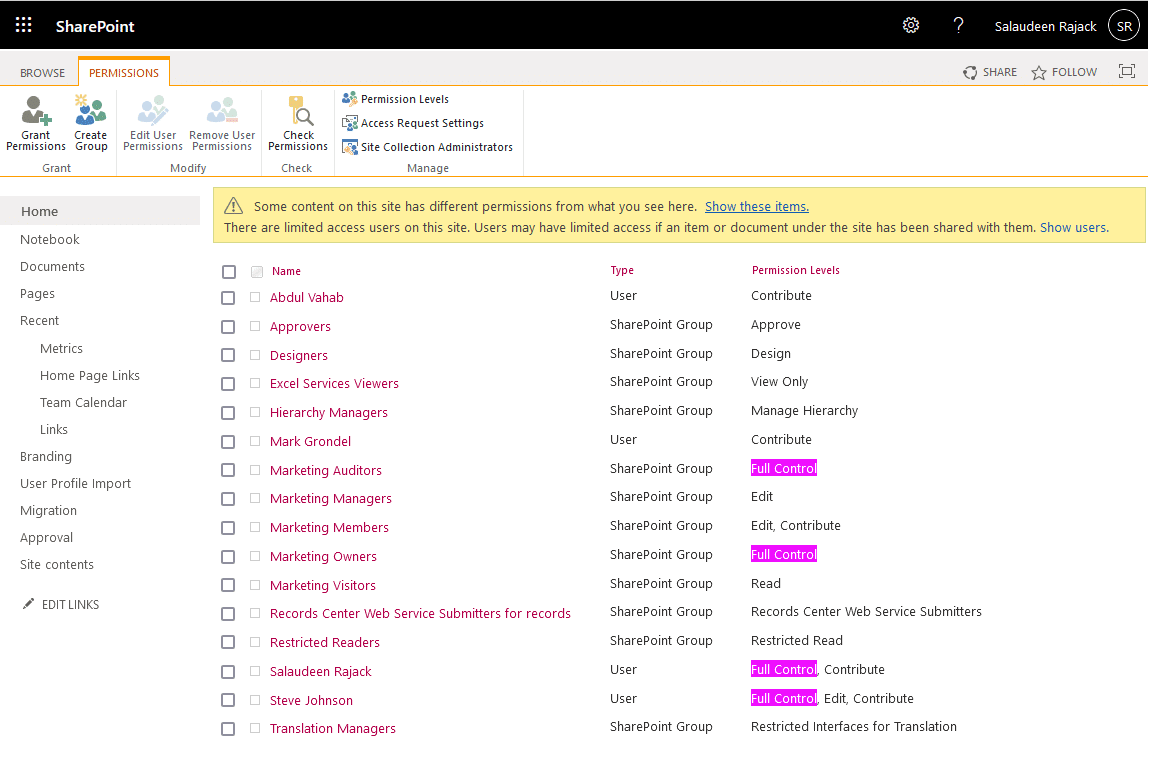The height and width of the screenshot is (758, 1149).
Task: Open Grant Permissions
Action: 35,122
